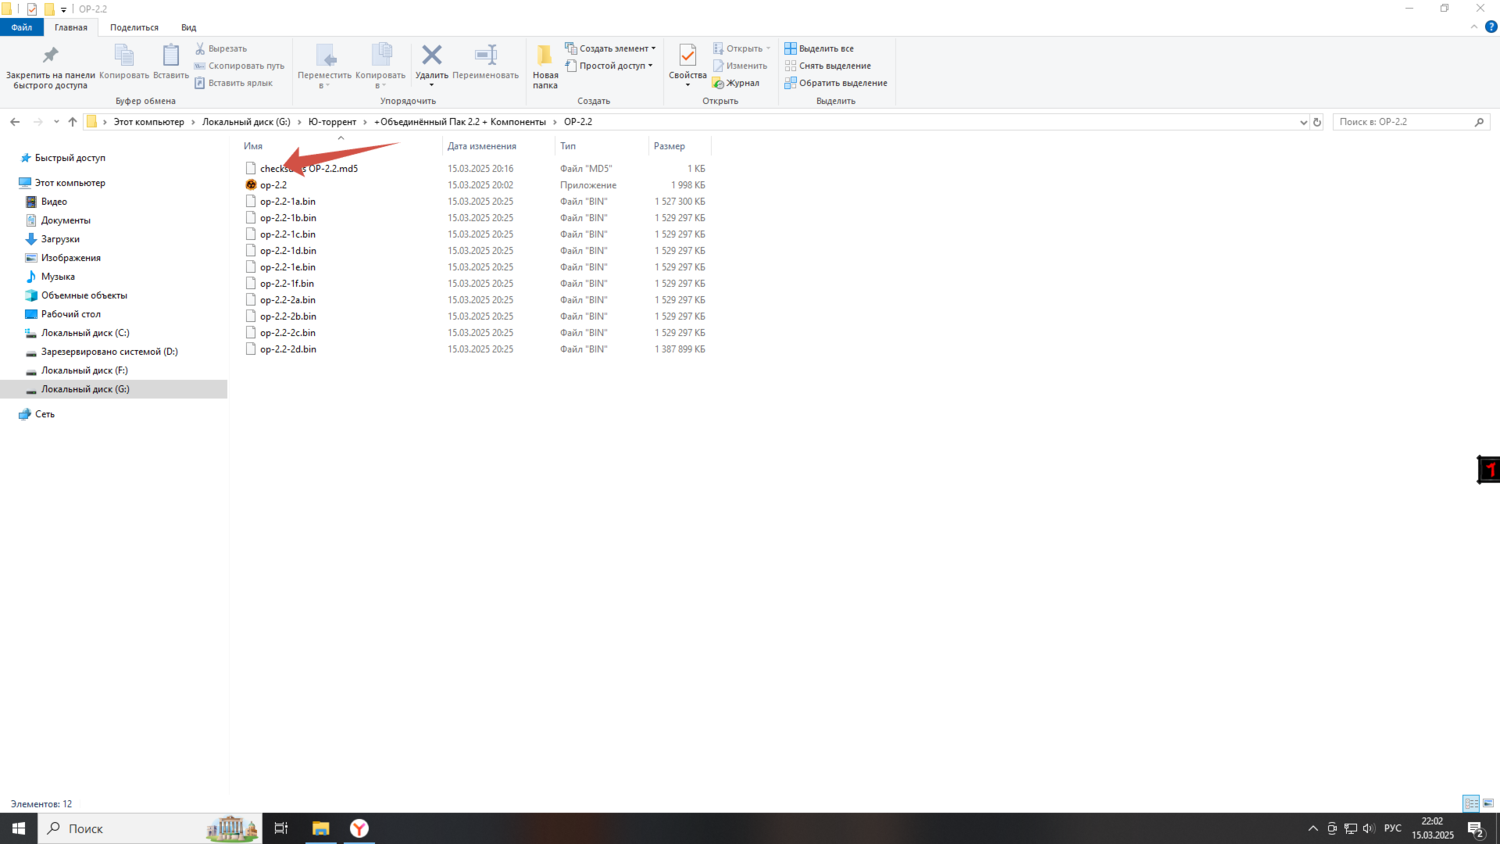The width and height of the screenshot is (1500, 844).
Task: Switch to the Вид ribbon tab
Action: tap(188, 27)
